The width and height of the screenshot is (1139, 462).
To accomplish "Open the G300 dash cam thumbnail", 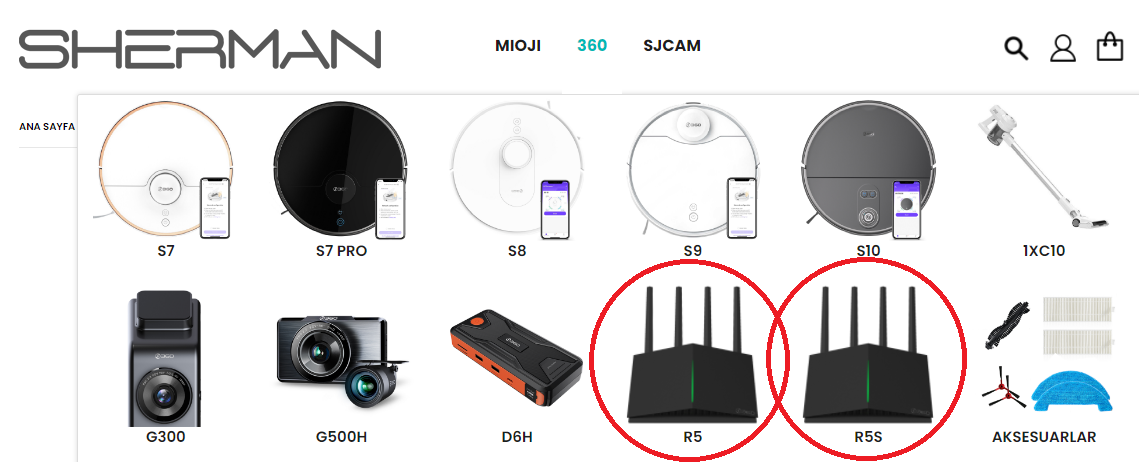I will (166, 359).
